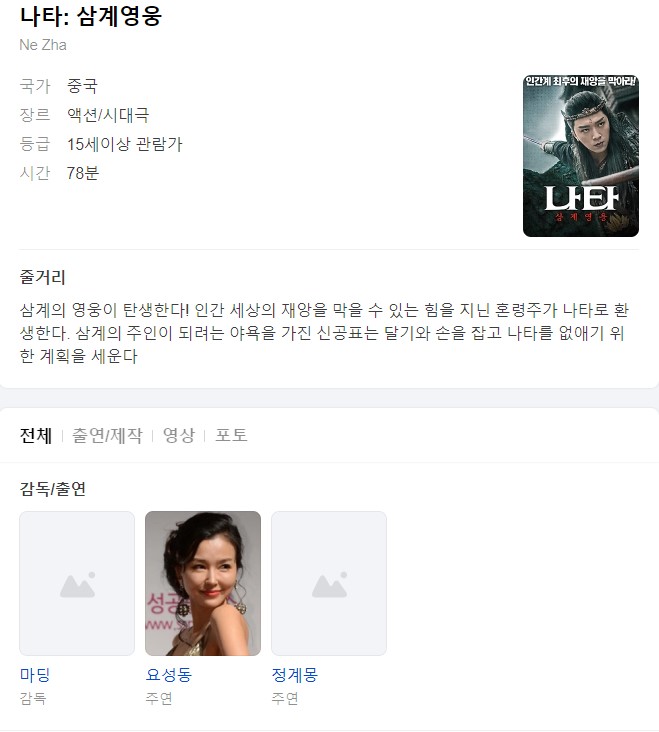Click the English title Ne Zha
659x732 pixels.
(x=43, y=45)
